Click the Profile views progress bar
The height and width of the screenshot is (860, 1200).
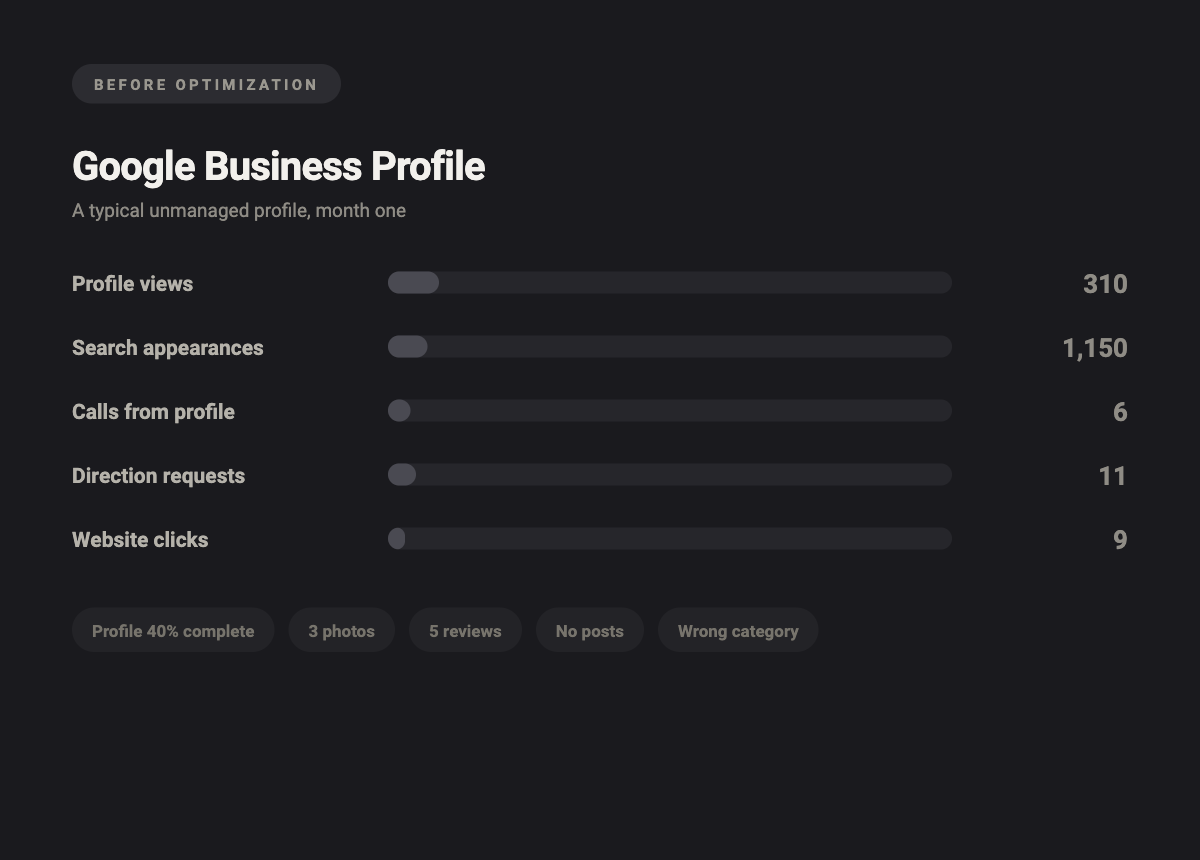670,283
